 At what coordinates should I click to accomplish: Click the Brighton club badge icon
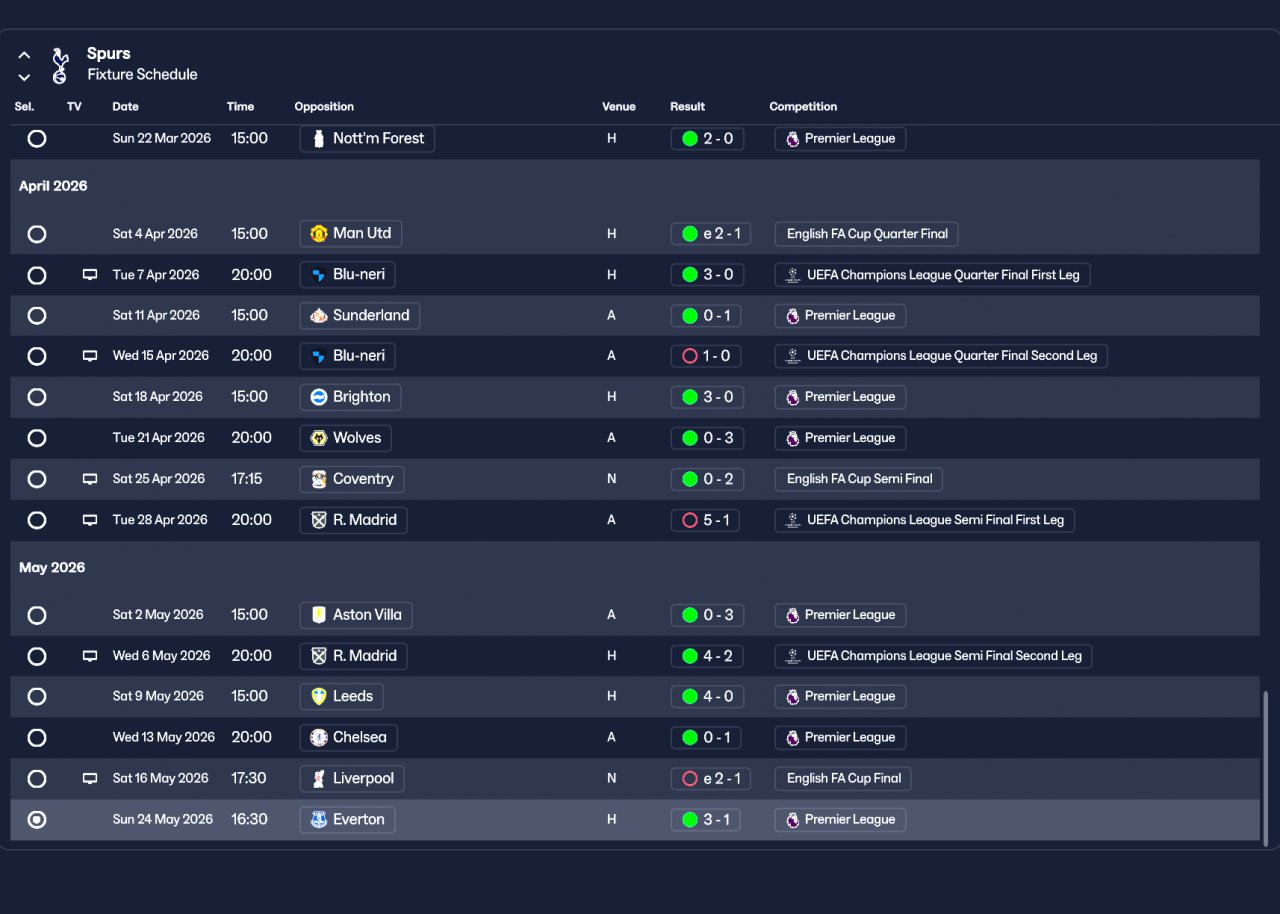319,397
